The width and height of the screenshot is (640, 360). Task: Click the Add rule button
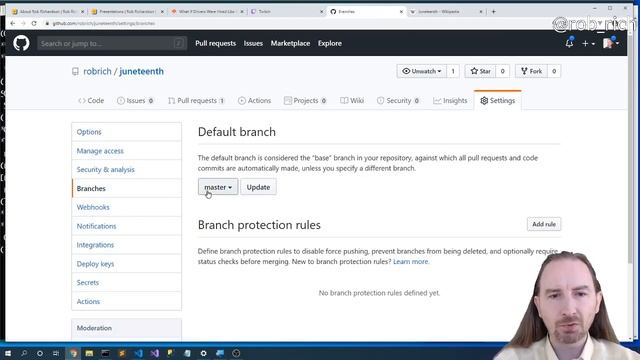pos(544,224)
